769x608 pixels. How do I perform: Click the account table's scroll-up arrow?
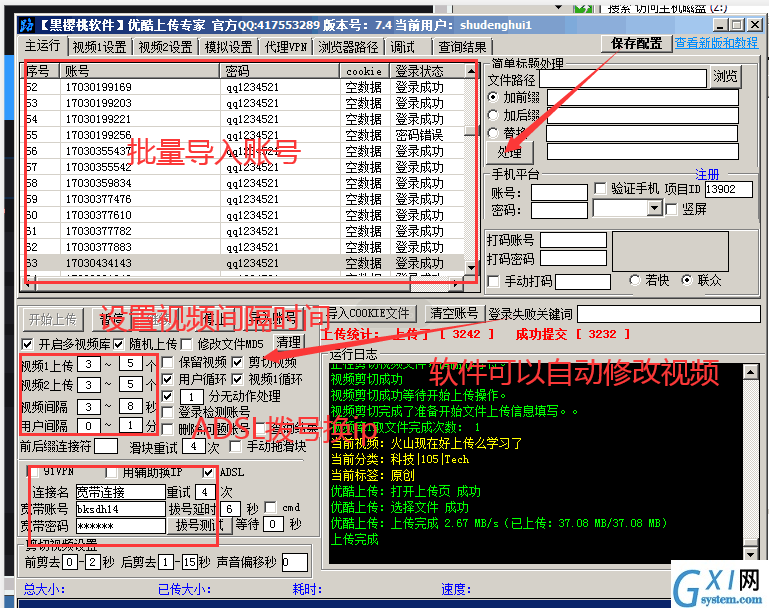coord(471,72)
